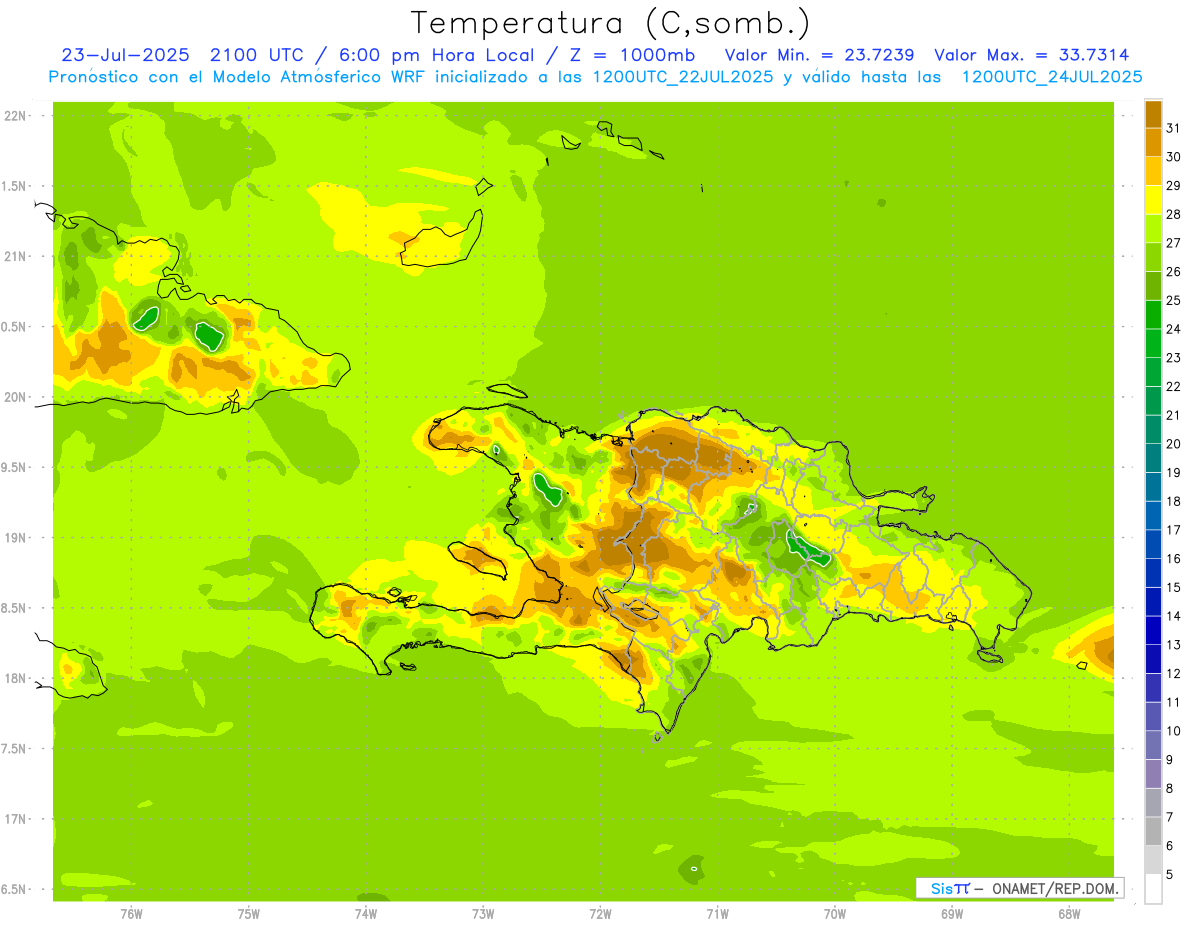Click the legend label '19'

1174,472
